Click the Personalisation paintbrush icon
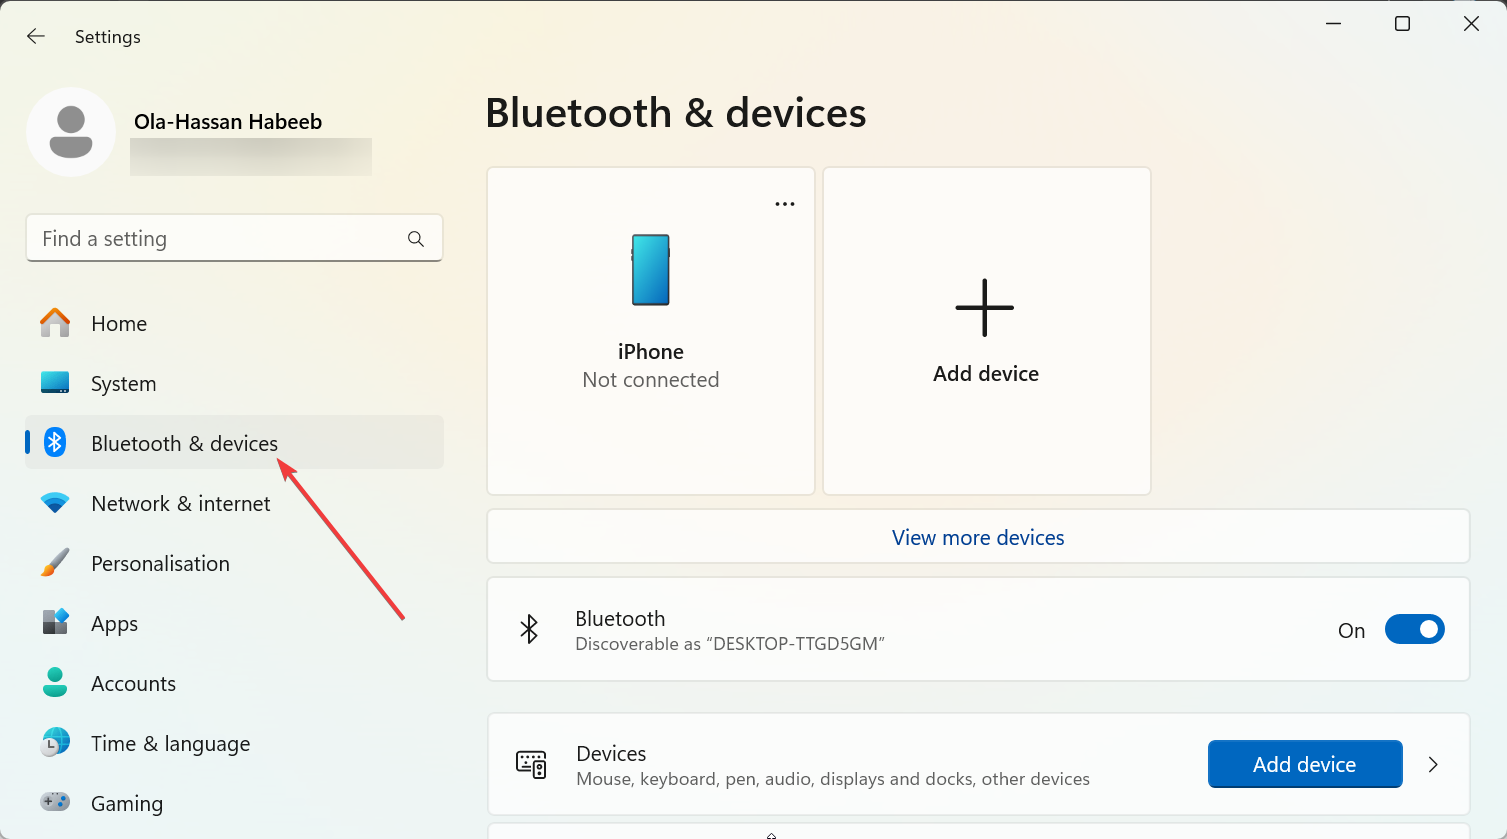 coord(55,563)
